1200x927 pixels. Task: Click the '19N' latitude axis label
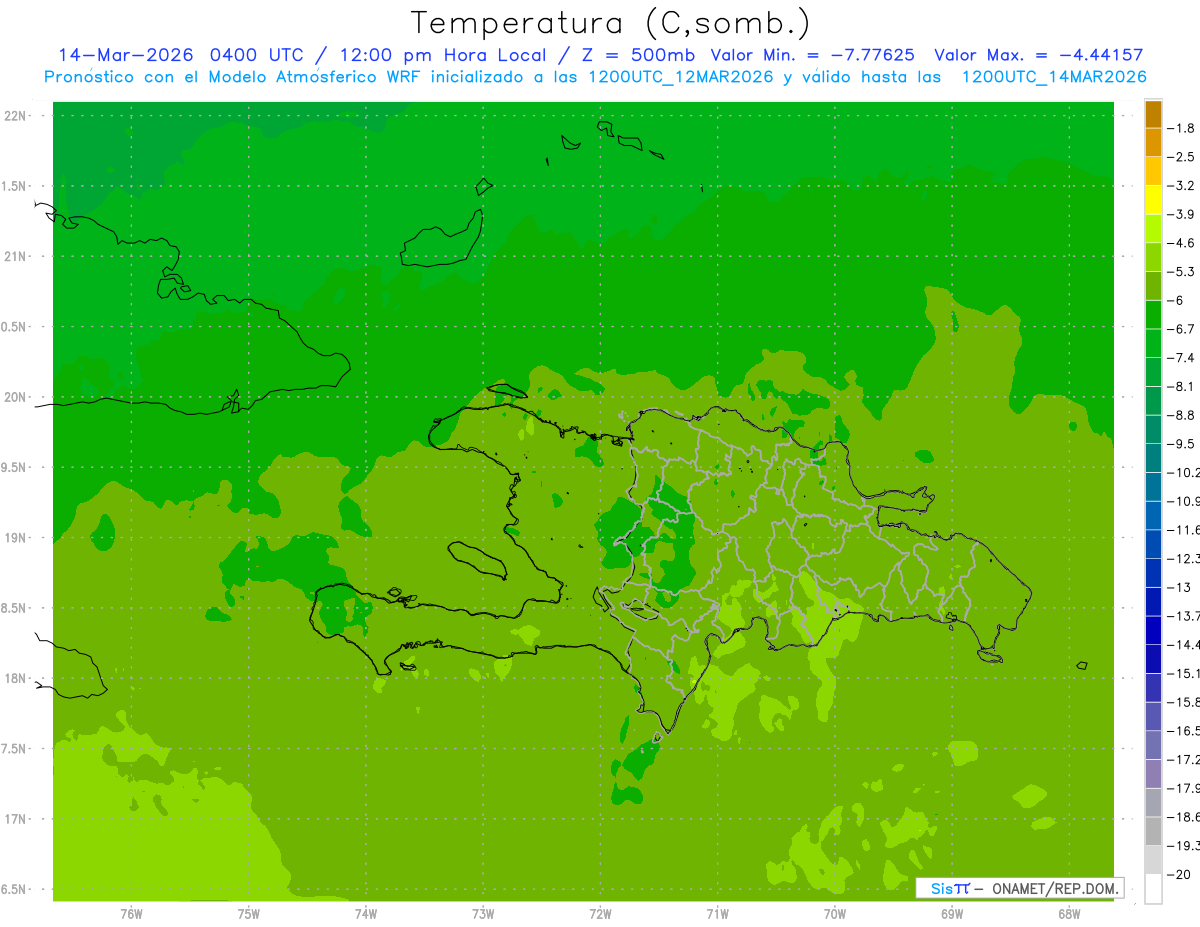(x=15, y=538)
